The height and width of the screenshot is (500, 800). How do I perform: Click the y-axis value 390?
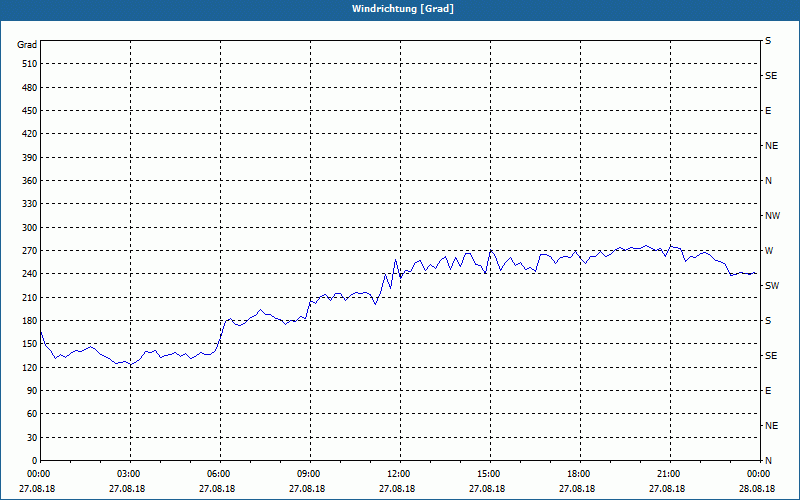[x=30, y=158]
